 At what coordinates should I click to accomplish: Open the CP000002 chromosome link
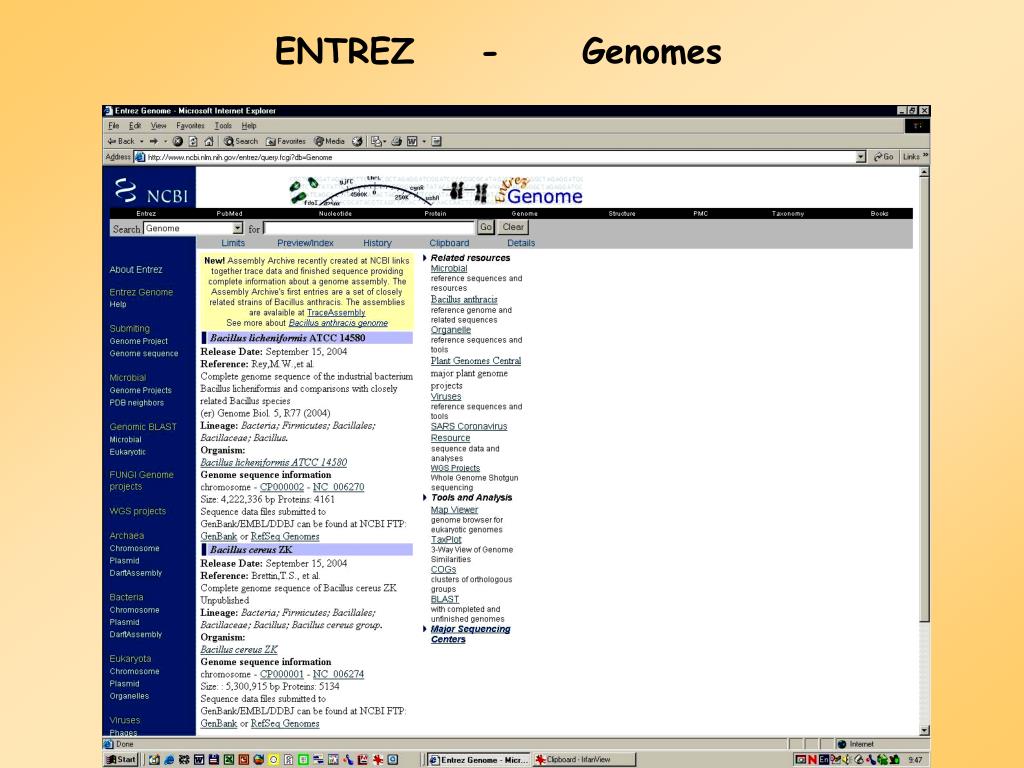point(281,487)
